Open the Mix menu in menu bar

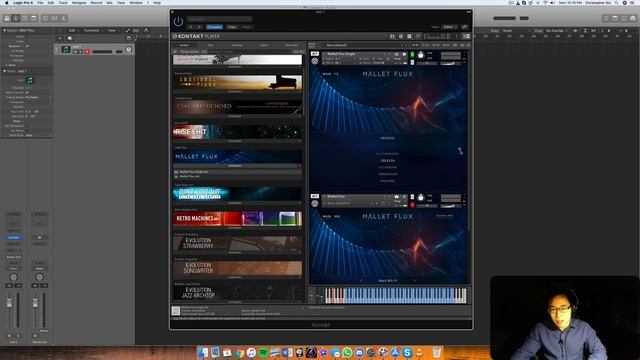click(109, 2)
